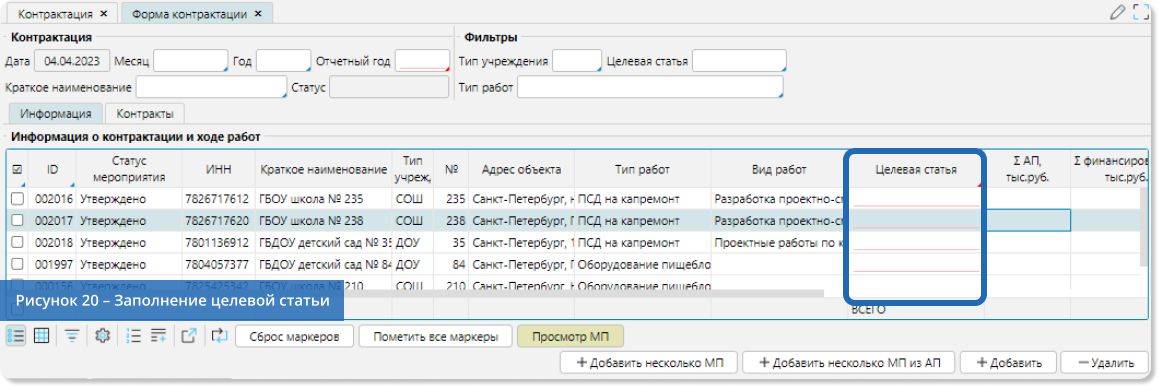Check the row checkbox for ID 002016
1159x387 pixels.
(17, 199)
